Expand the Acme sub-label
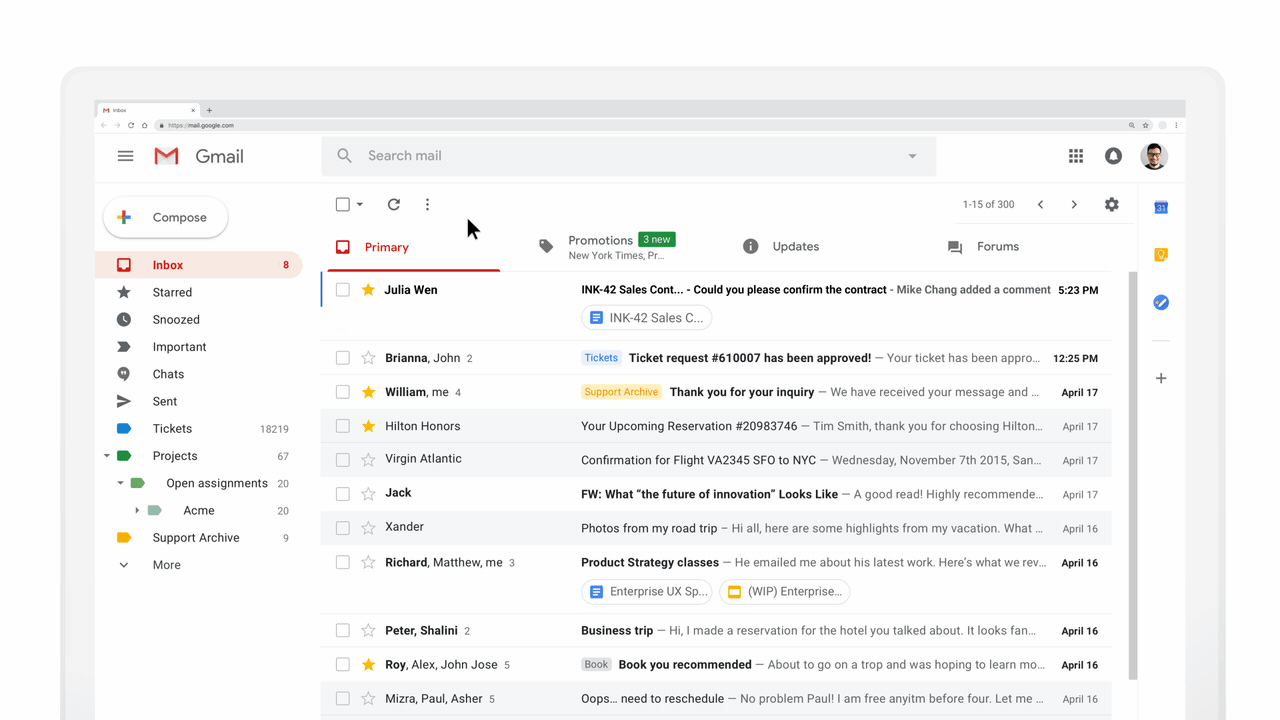The width and height of the screenshot is (1280, 720). [x=139, y=510]
